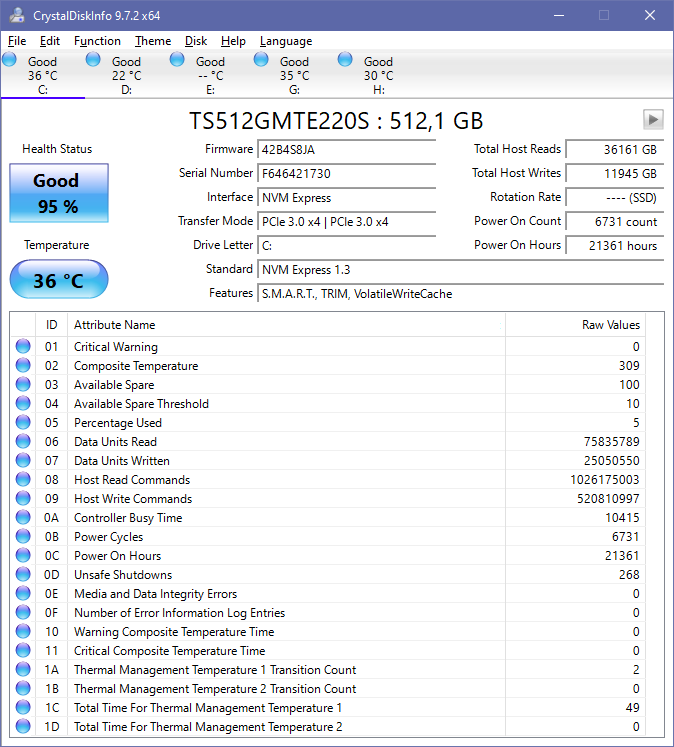Click the status orb for Host Read Commands

coord(23,479)
